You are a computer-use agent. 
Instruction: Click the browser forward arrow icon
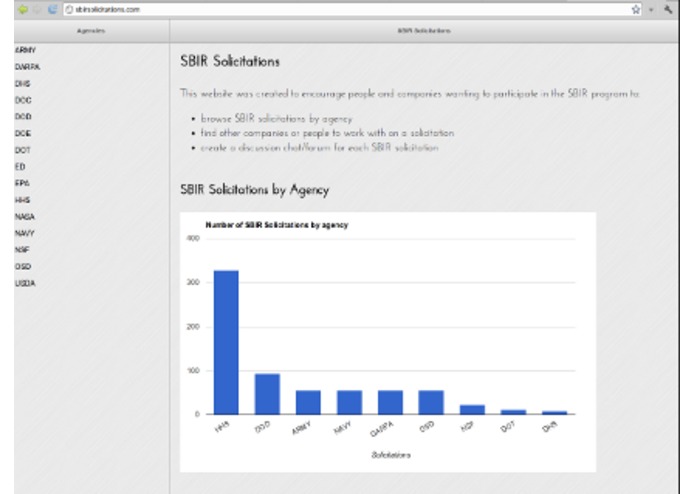pos(37,9)
